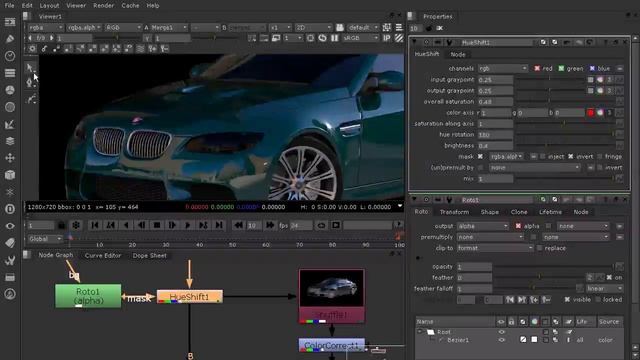The height and width of the screenshot is (360, 640).
Task: Open the Keyer nodes toolbar menu
Action: (x=10, y=124)
